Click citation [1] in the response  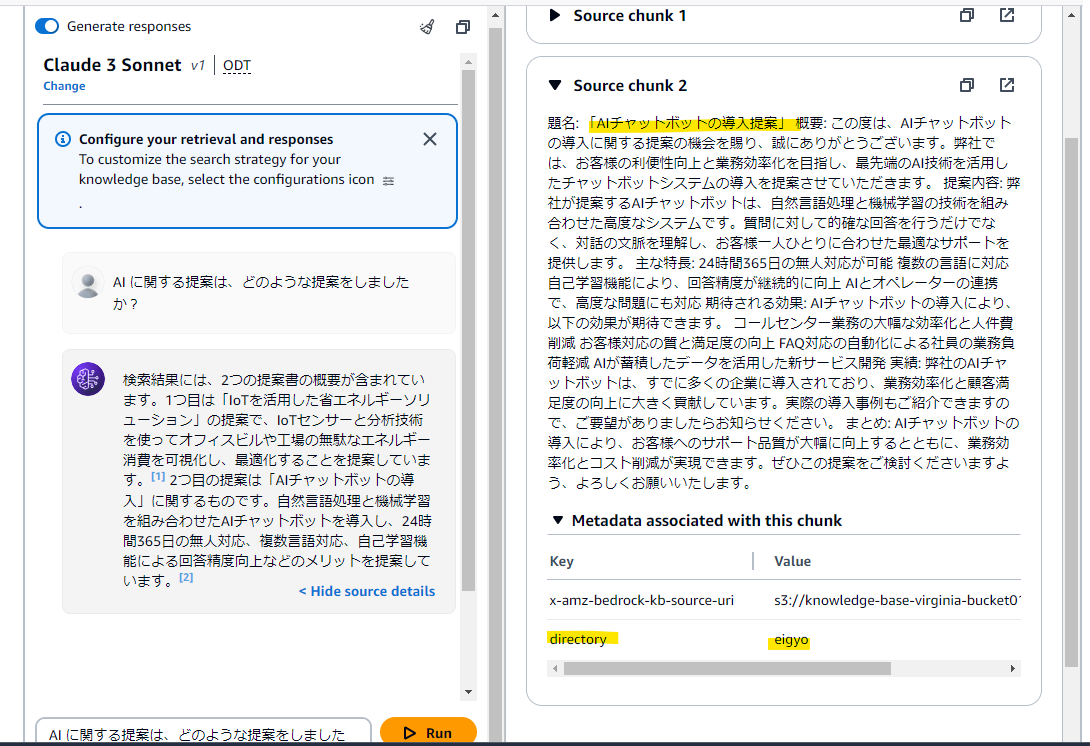(158, 477)
